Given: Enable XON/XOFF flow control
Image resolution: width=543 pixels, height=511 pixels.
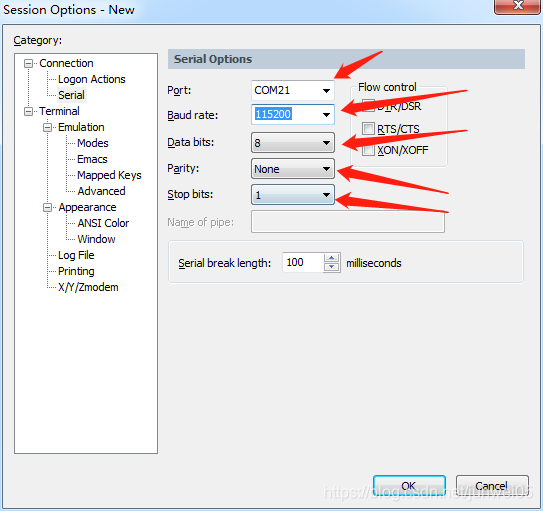Looking at the screenshot, I should point(368,150).
